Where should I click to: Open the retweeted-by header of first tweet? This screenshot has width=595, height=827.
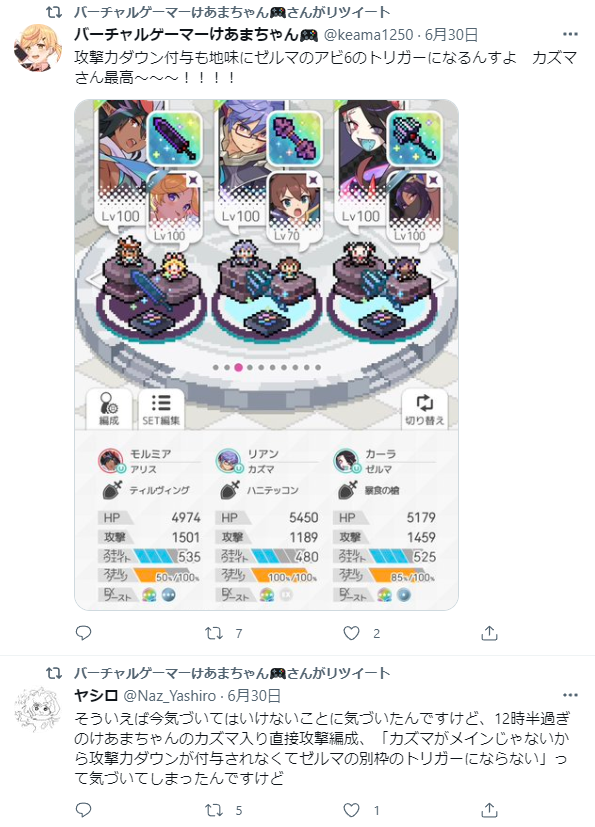(232, 12)
